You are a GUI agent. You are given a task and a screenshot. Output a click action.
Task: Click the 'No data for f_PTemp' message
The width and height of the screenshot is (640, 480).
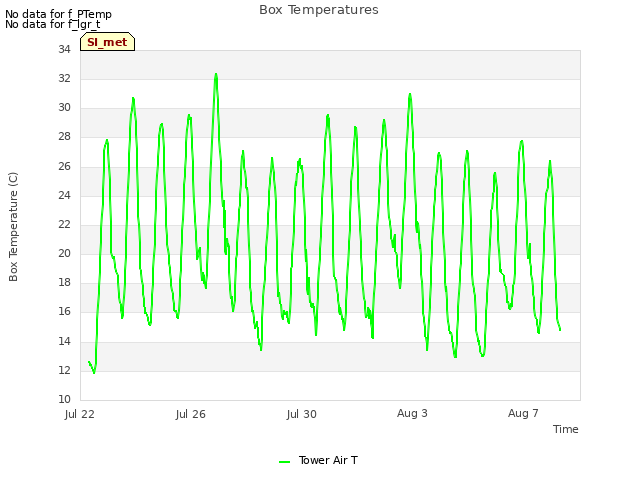click(58, 14)
